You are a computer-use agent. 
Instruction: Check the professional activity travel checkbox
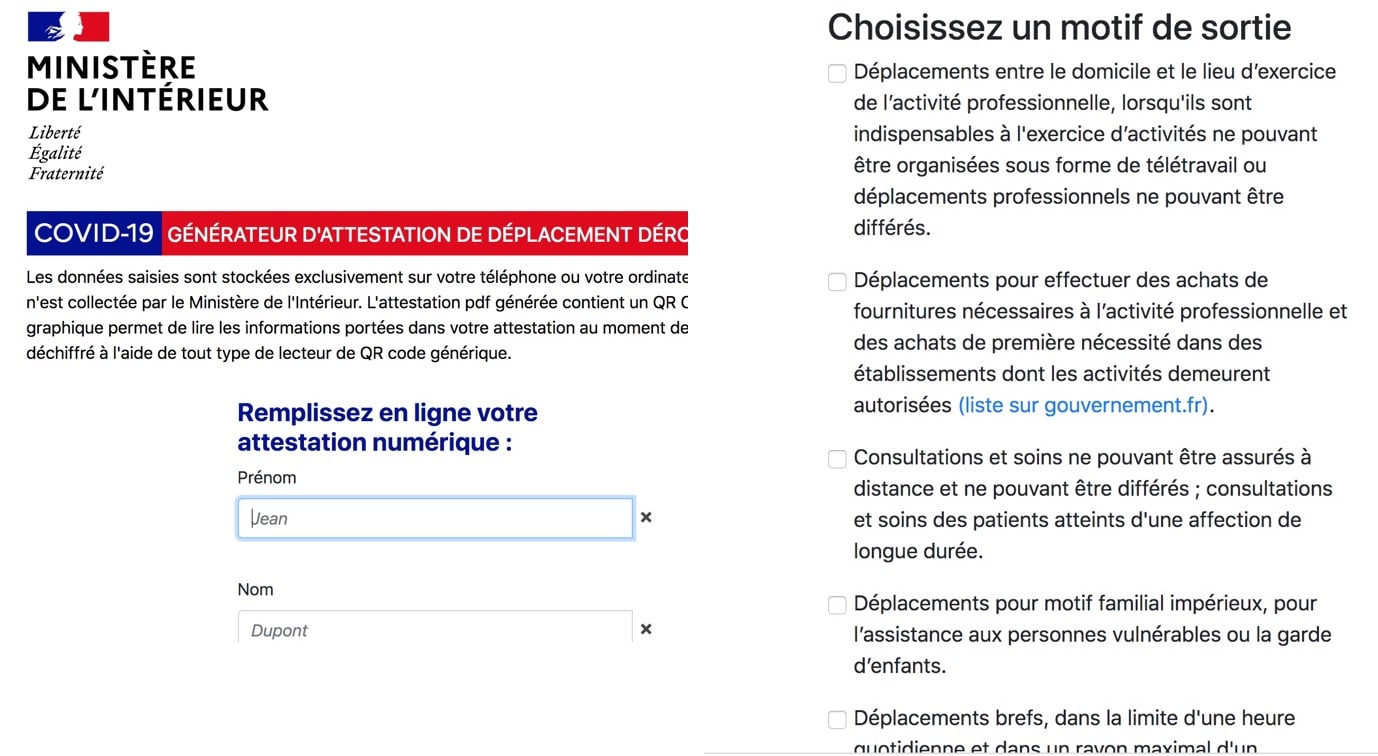click(837, 73)
